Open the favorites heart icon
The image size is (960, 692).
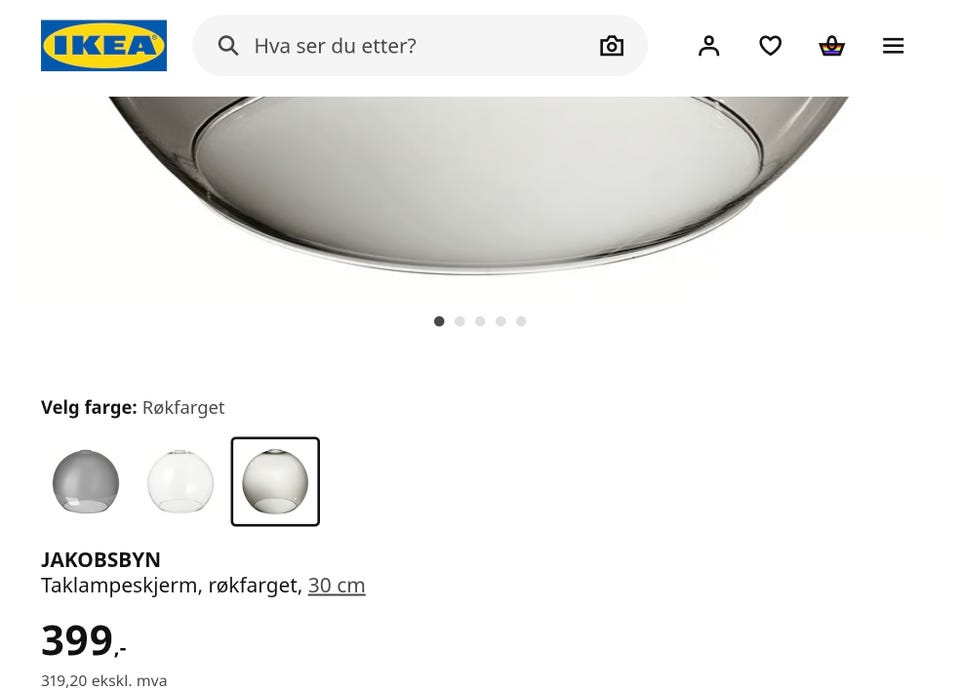[x=770, y=46]
